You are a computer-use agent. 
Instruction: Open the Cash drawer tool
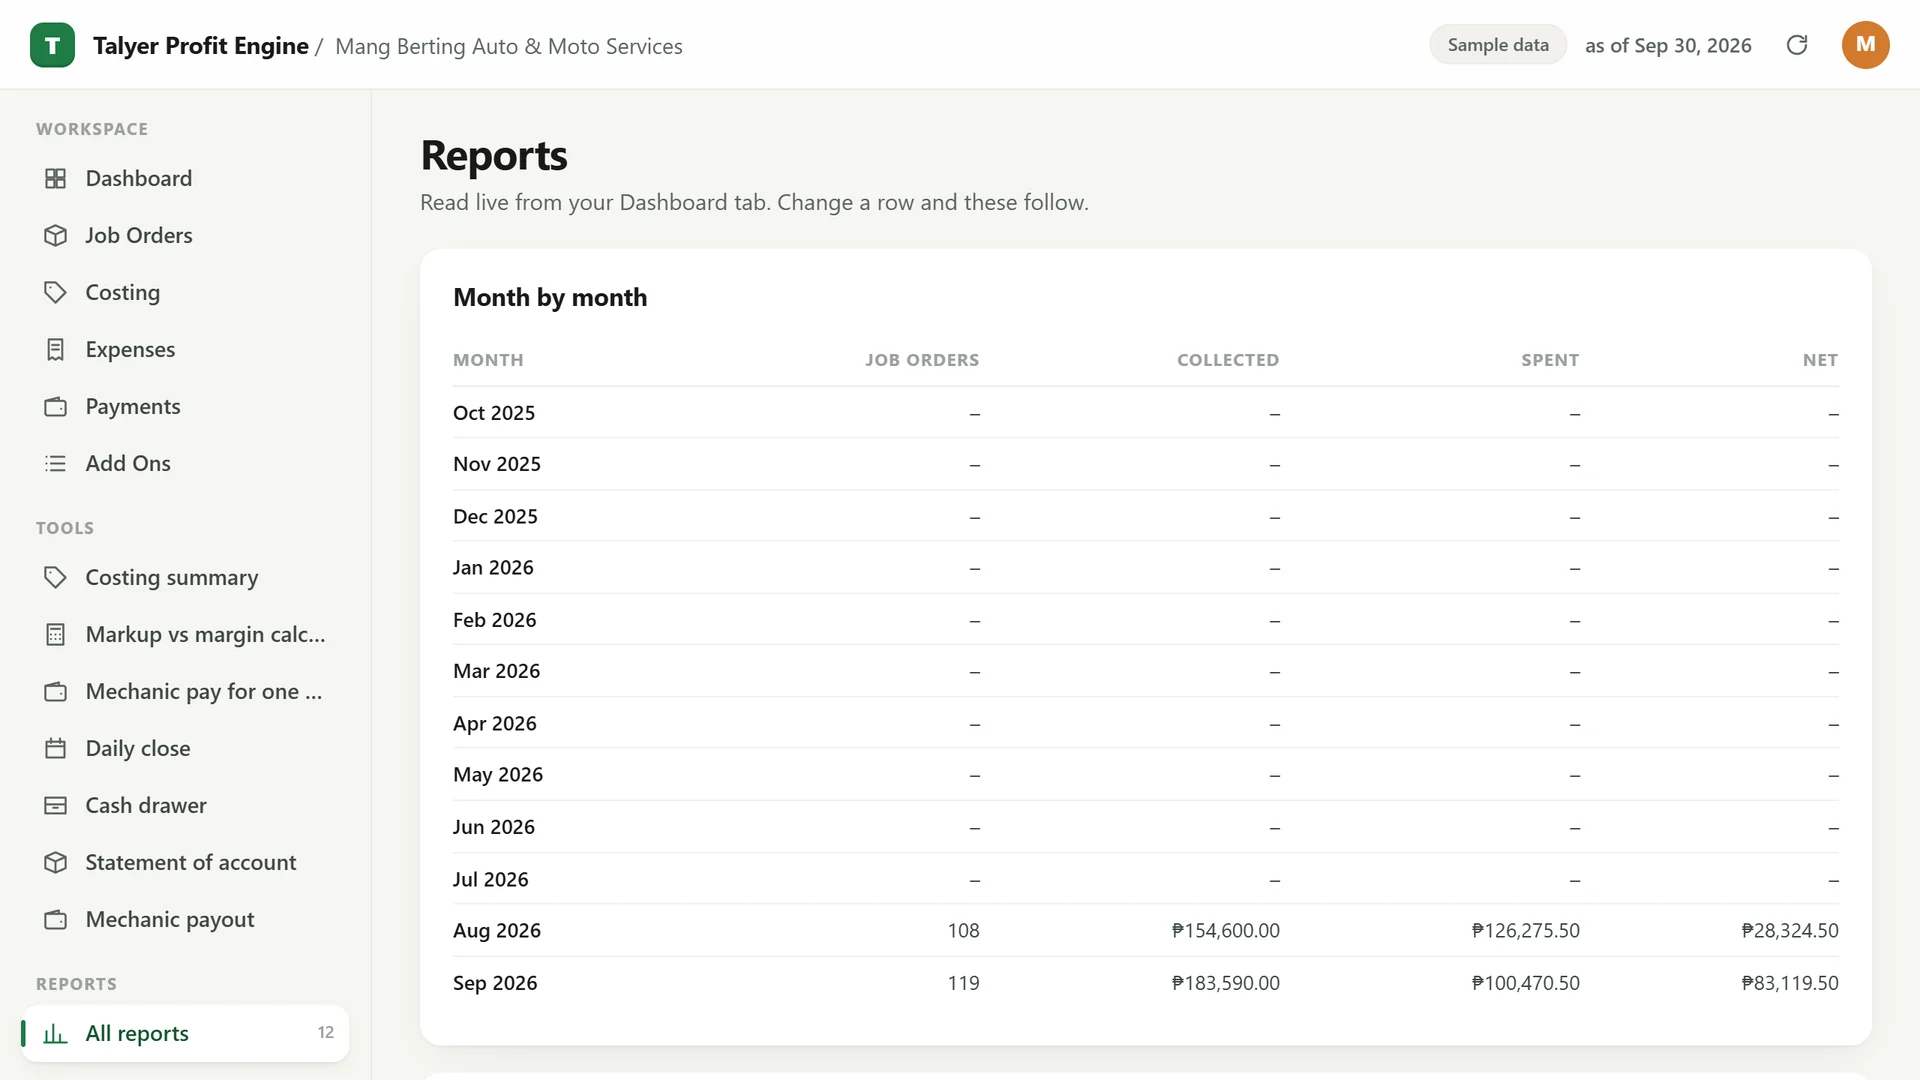coord(185,805)
